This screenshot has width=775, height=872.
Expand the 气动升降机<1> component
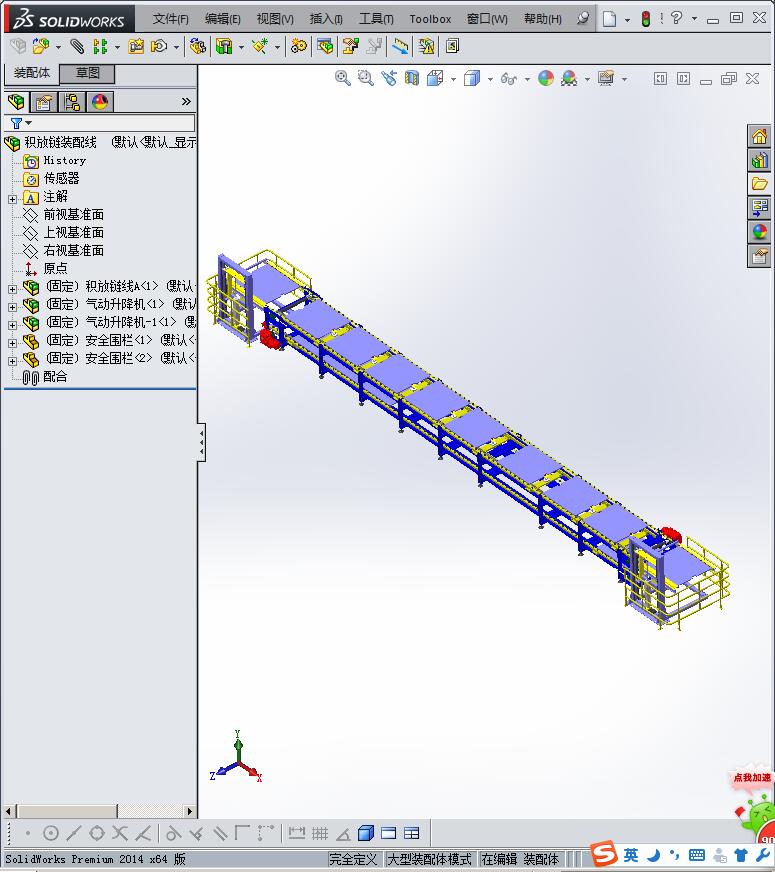(x=12, y=307)
